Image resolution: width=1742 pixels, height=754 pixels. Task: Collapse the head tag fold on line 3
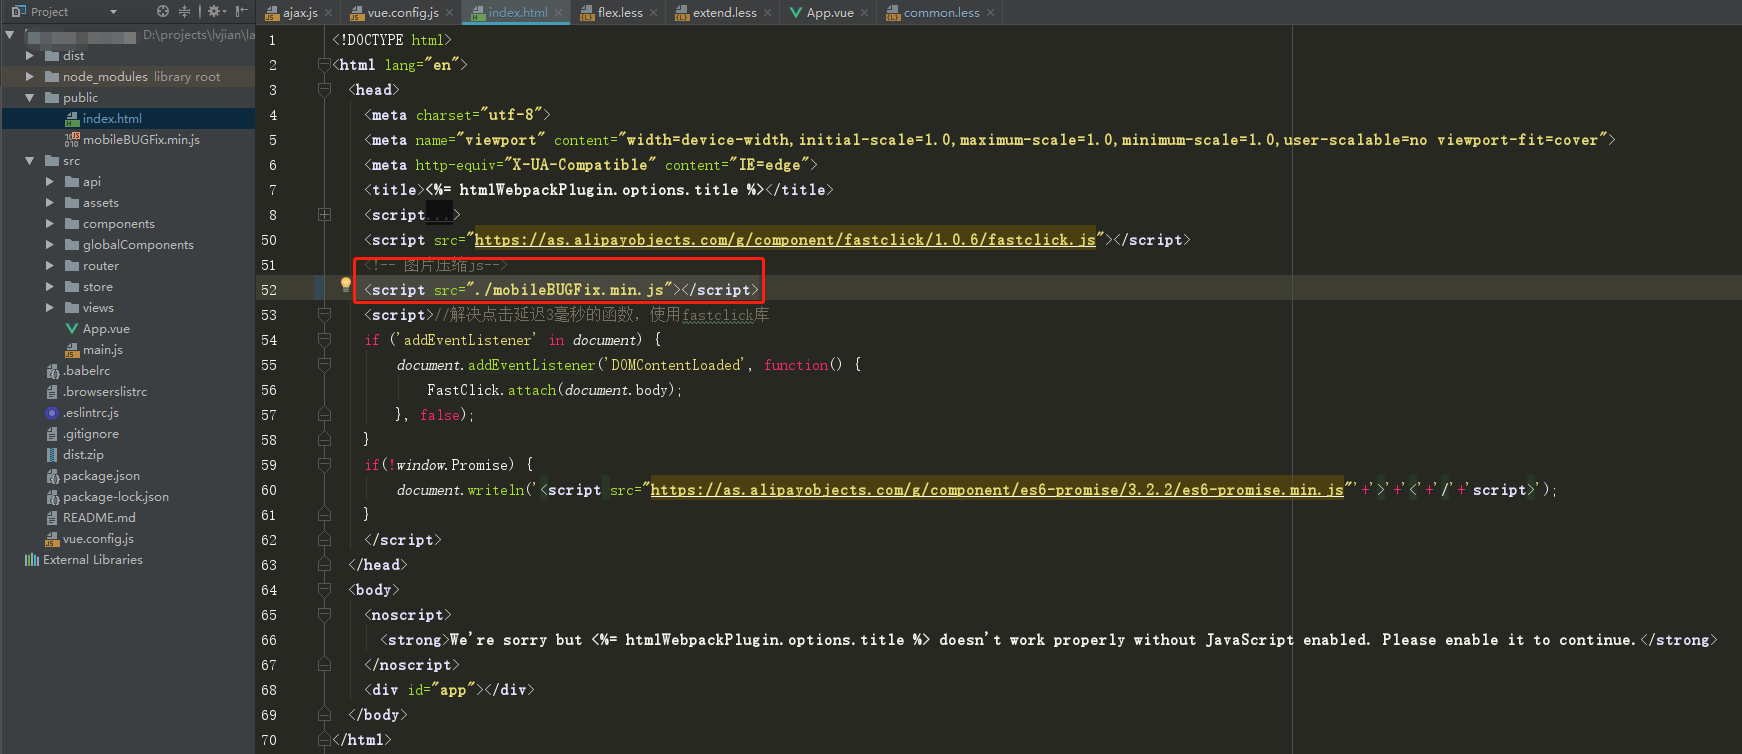324,90
